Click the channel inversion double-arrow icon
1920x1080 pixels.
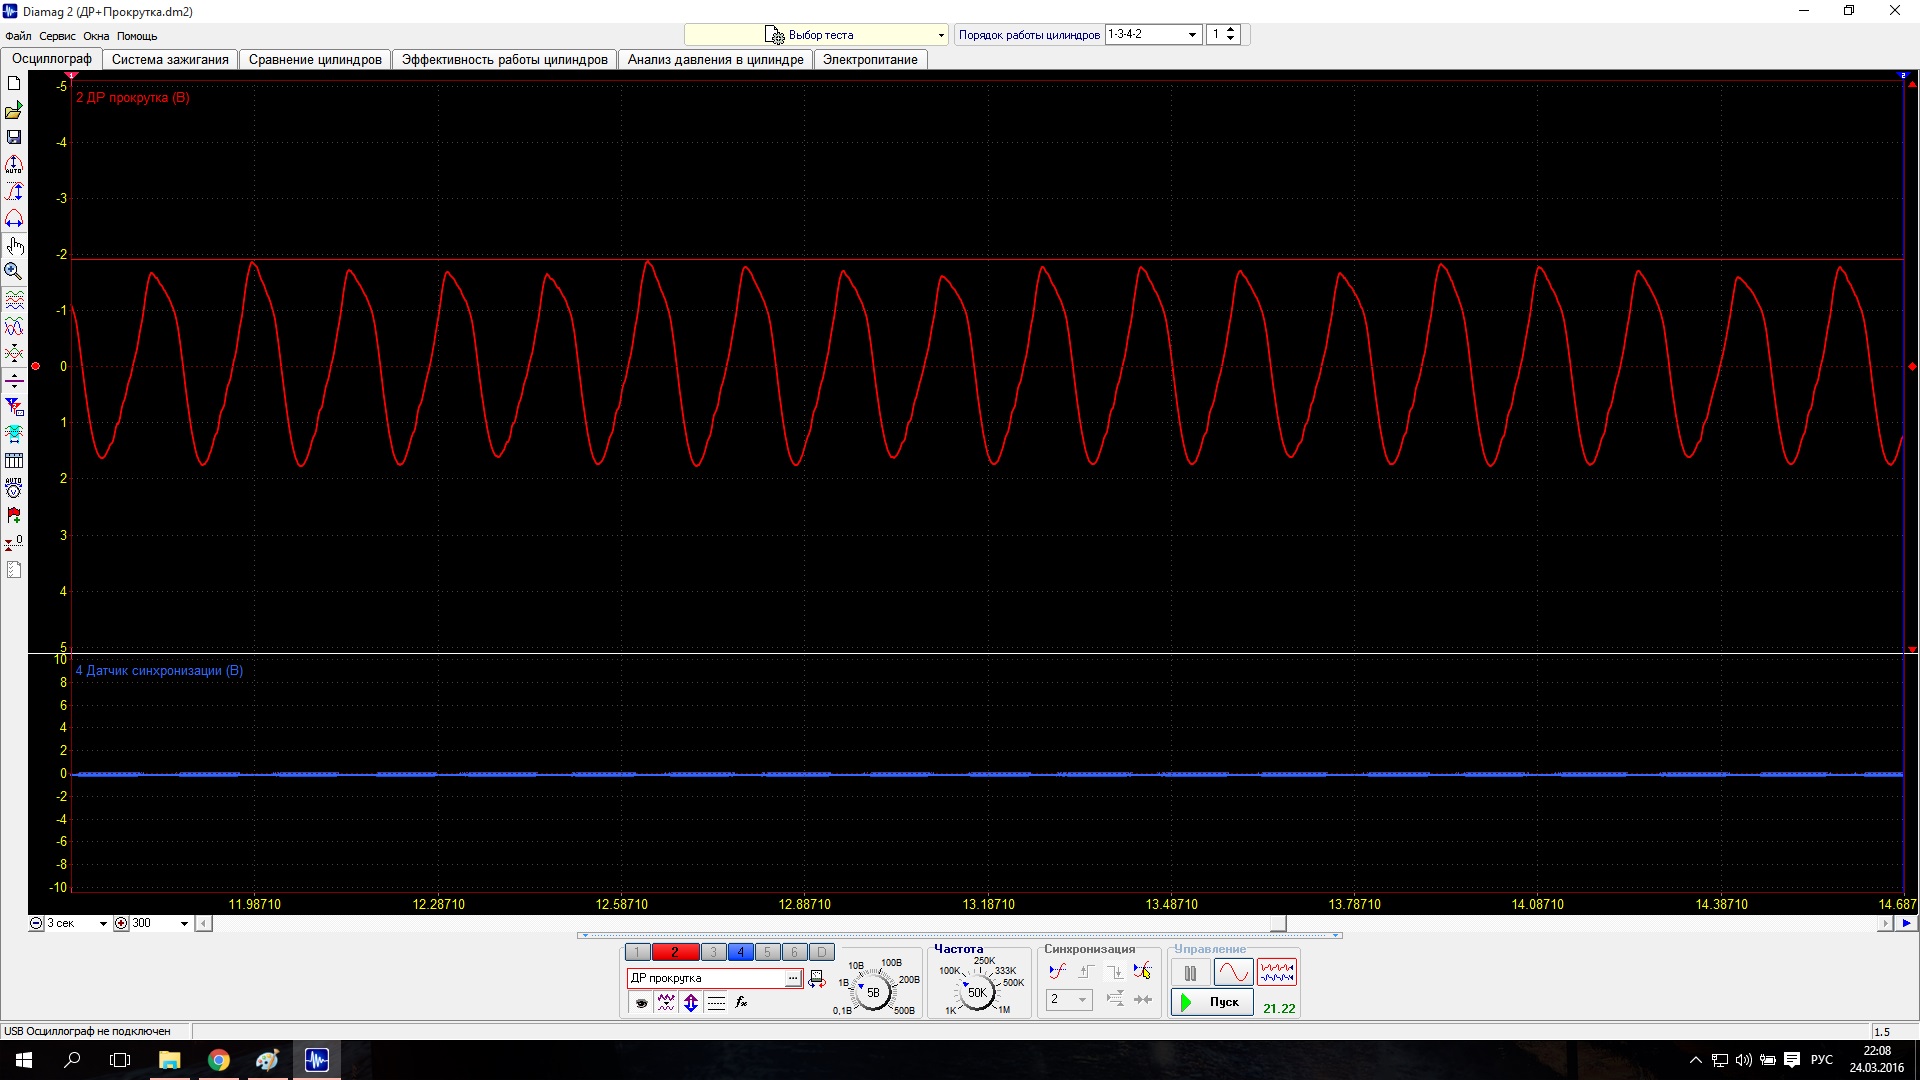[691, 1003]
